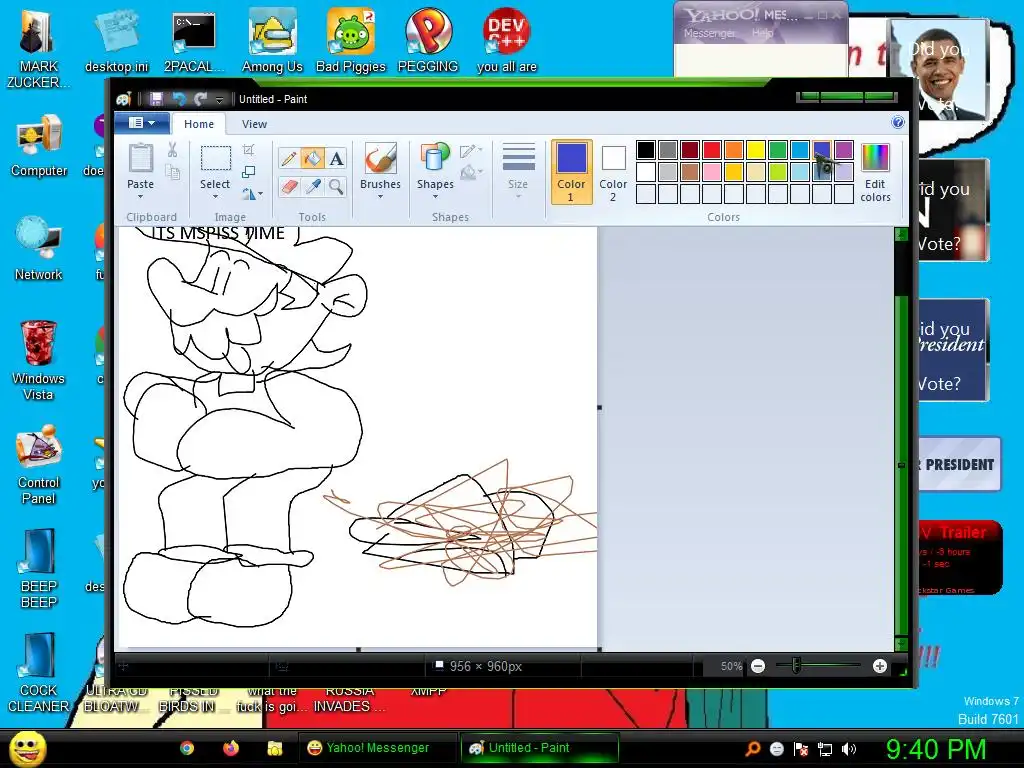Click the Messenger menu in Yahoo window
1024x768 pixels.
tap(710, 33)
